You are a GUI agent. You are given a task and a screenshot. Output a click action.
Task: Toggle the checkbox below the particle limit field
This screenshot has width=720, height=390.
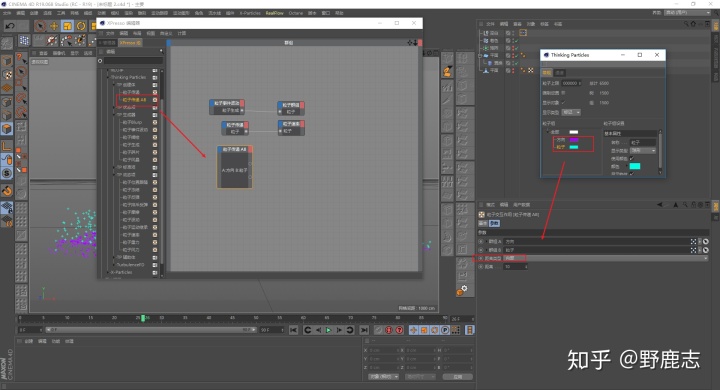click(x=563, y=93)
